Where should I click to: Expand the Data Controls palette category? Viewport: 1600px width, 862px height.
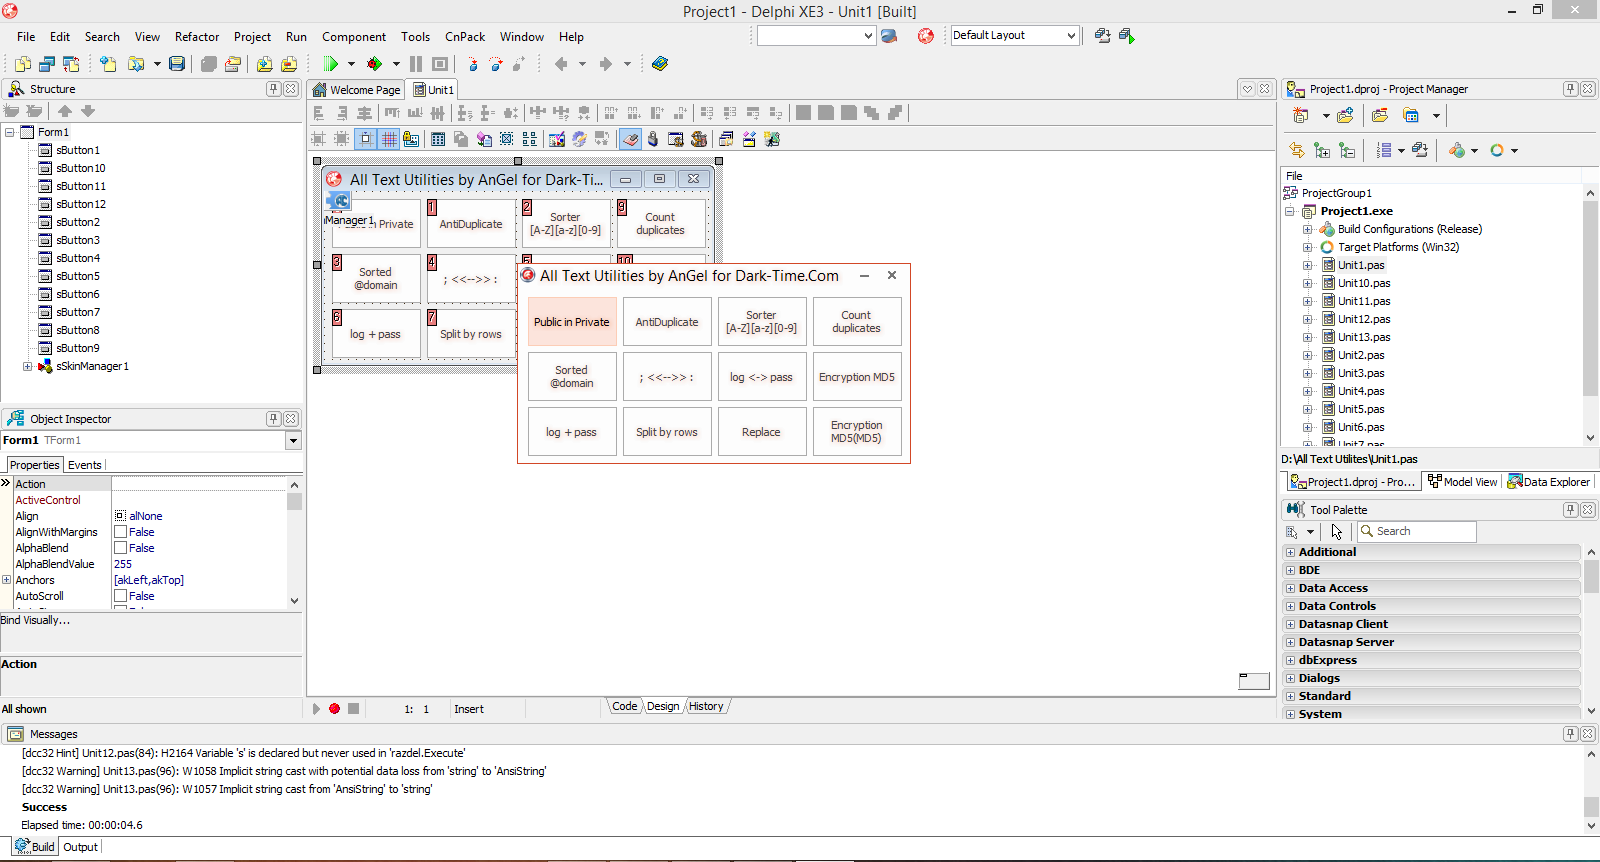click(1290, 606)
